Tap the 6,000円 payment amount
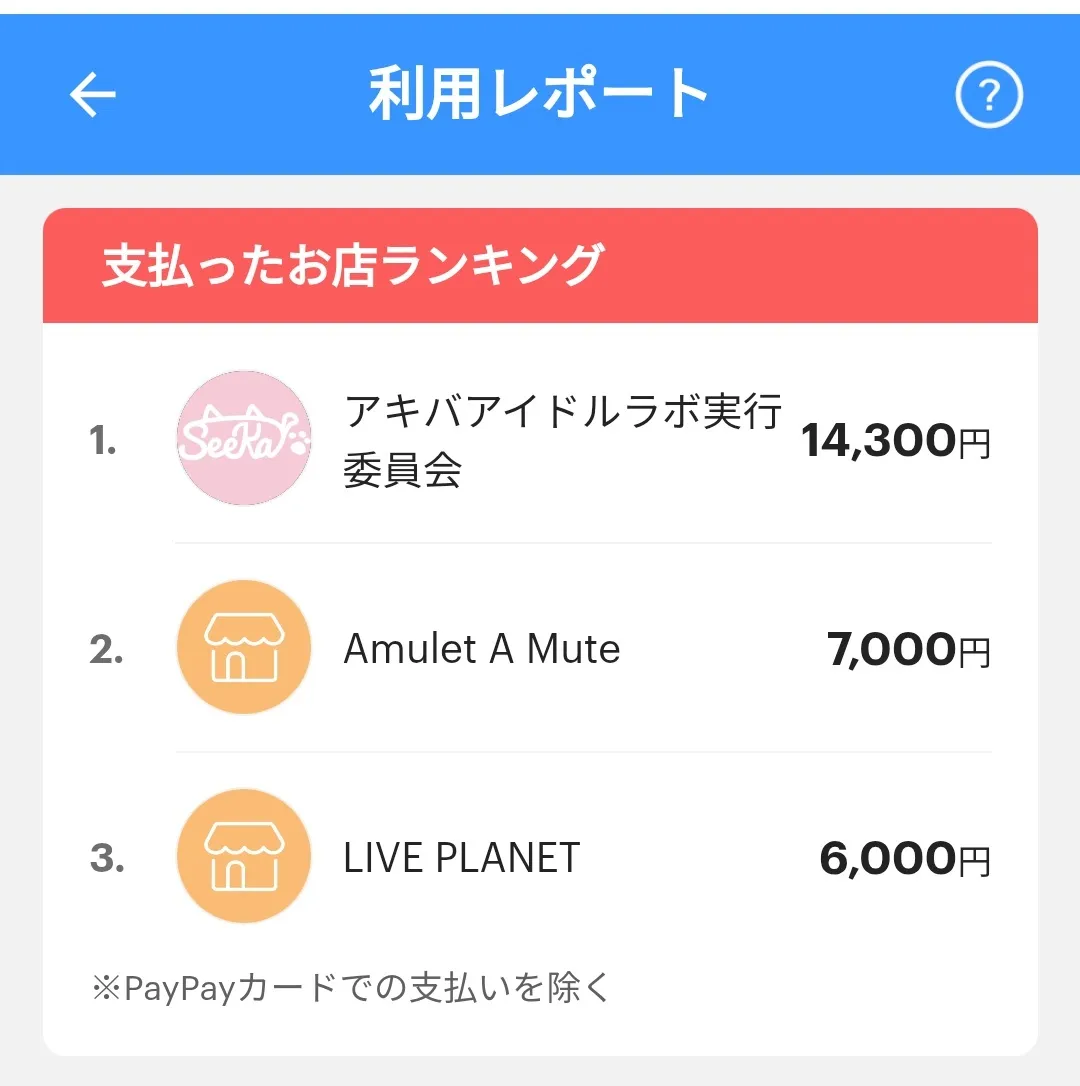 coord(888,859)
